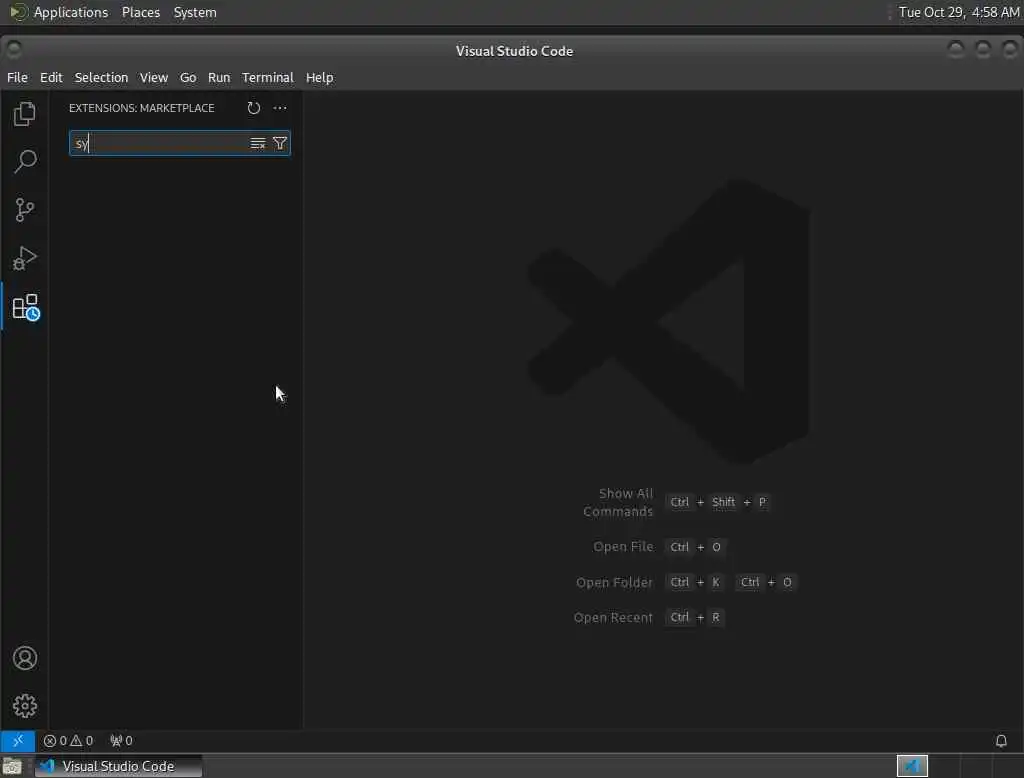Open the Run and Debug view
The height and width of the screenshot is (778, 1024).
tap(25, 258)
